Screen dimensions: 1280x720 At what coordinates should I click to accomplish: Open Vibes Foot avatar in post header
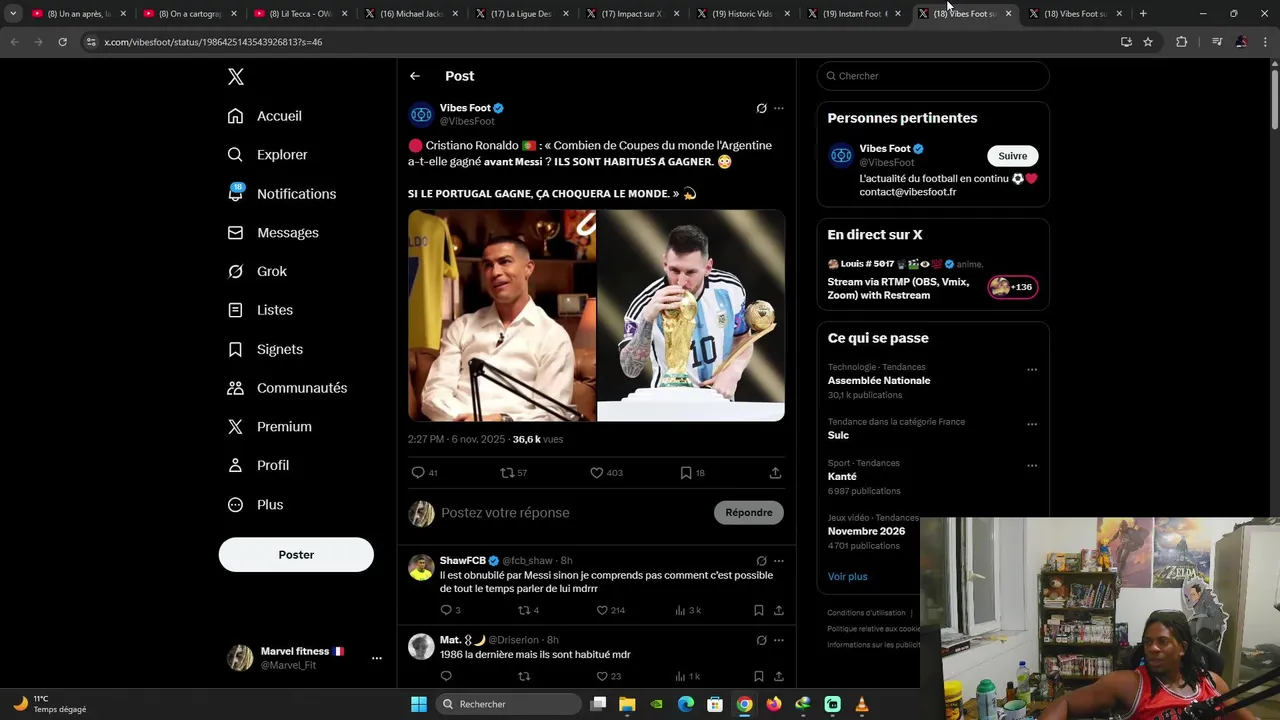tap(421, 114)
